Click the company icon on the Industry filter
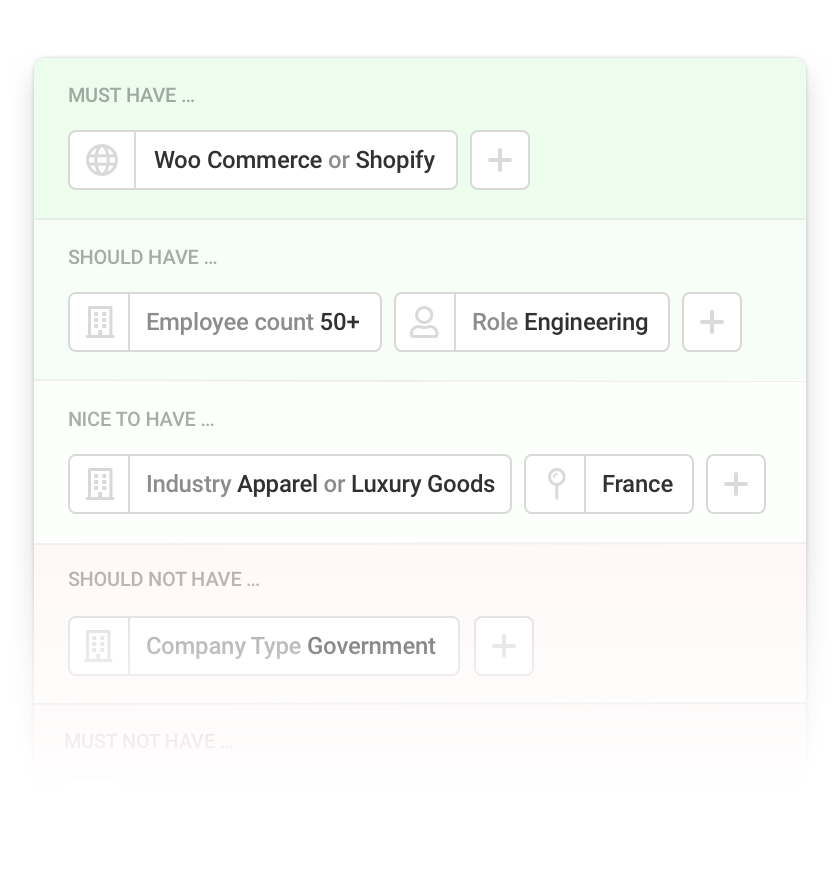This screenshot has width=840, height=884. click(99, 484)
